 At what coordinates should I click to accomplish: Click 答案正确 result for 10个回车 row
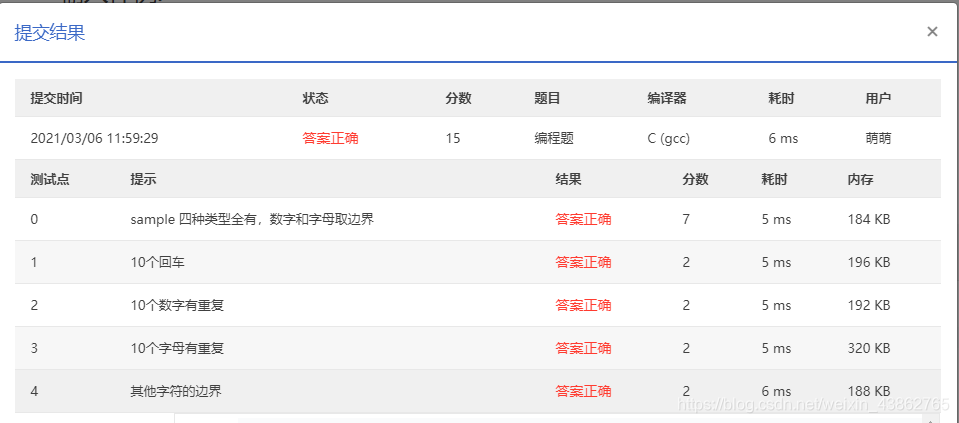[x=583, y=262]
